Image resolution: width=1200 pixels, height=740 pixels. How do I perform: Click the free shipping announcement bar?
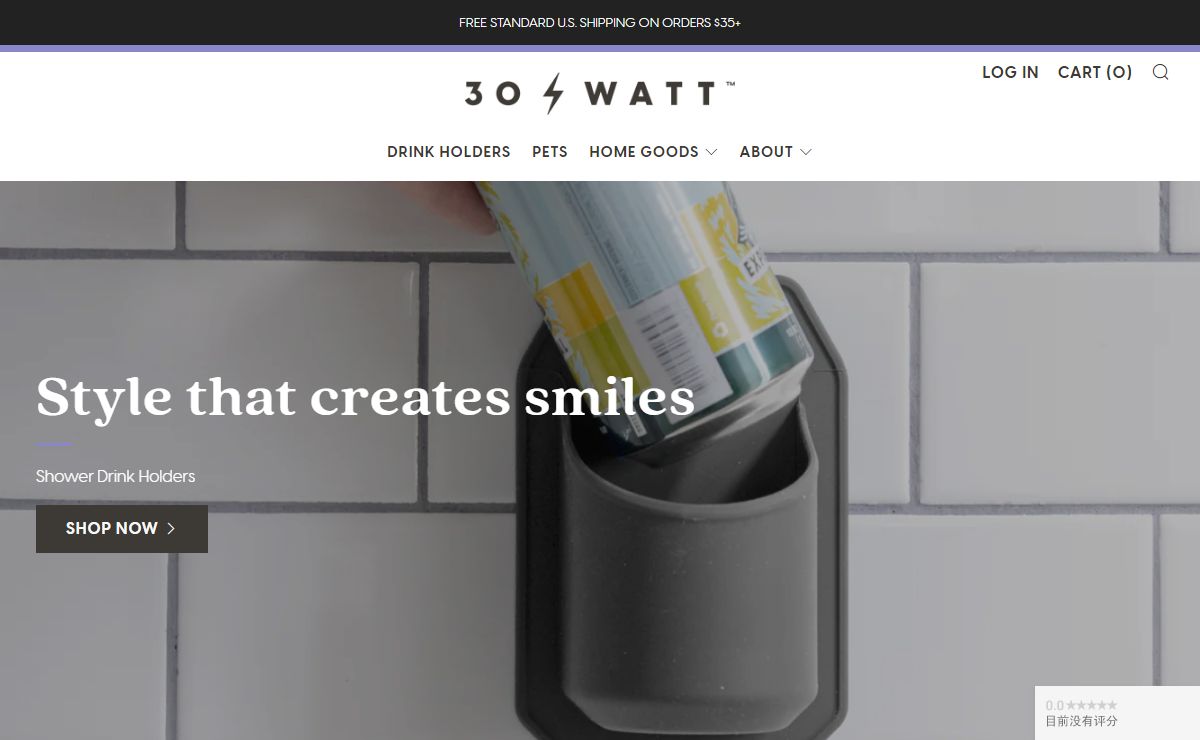(600, 22)
